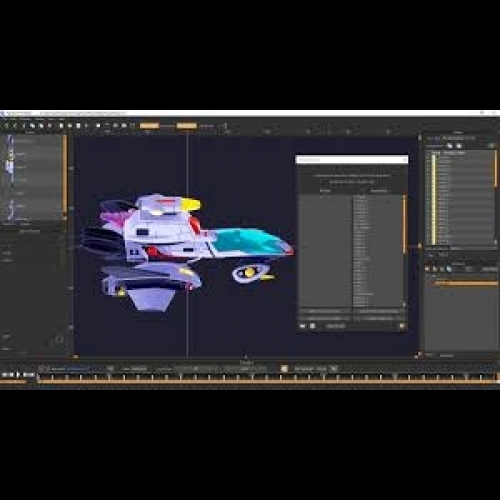Click the second white icon in the dialog footer
Image resolution: width=500 pixels, height=500 pixels.
(313, 326)
